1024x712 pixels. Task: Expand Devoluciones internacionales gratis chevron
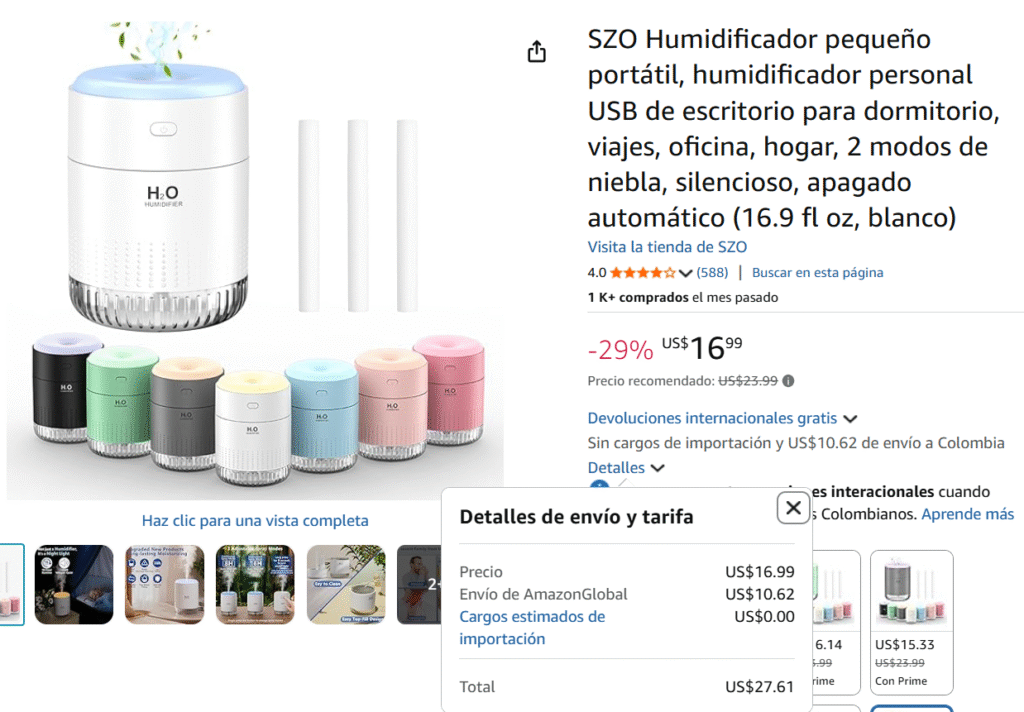coord(850,419)
